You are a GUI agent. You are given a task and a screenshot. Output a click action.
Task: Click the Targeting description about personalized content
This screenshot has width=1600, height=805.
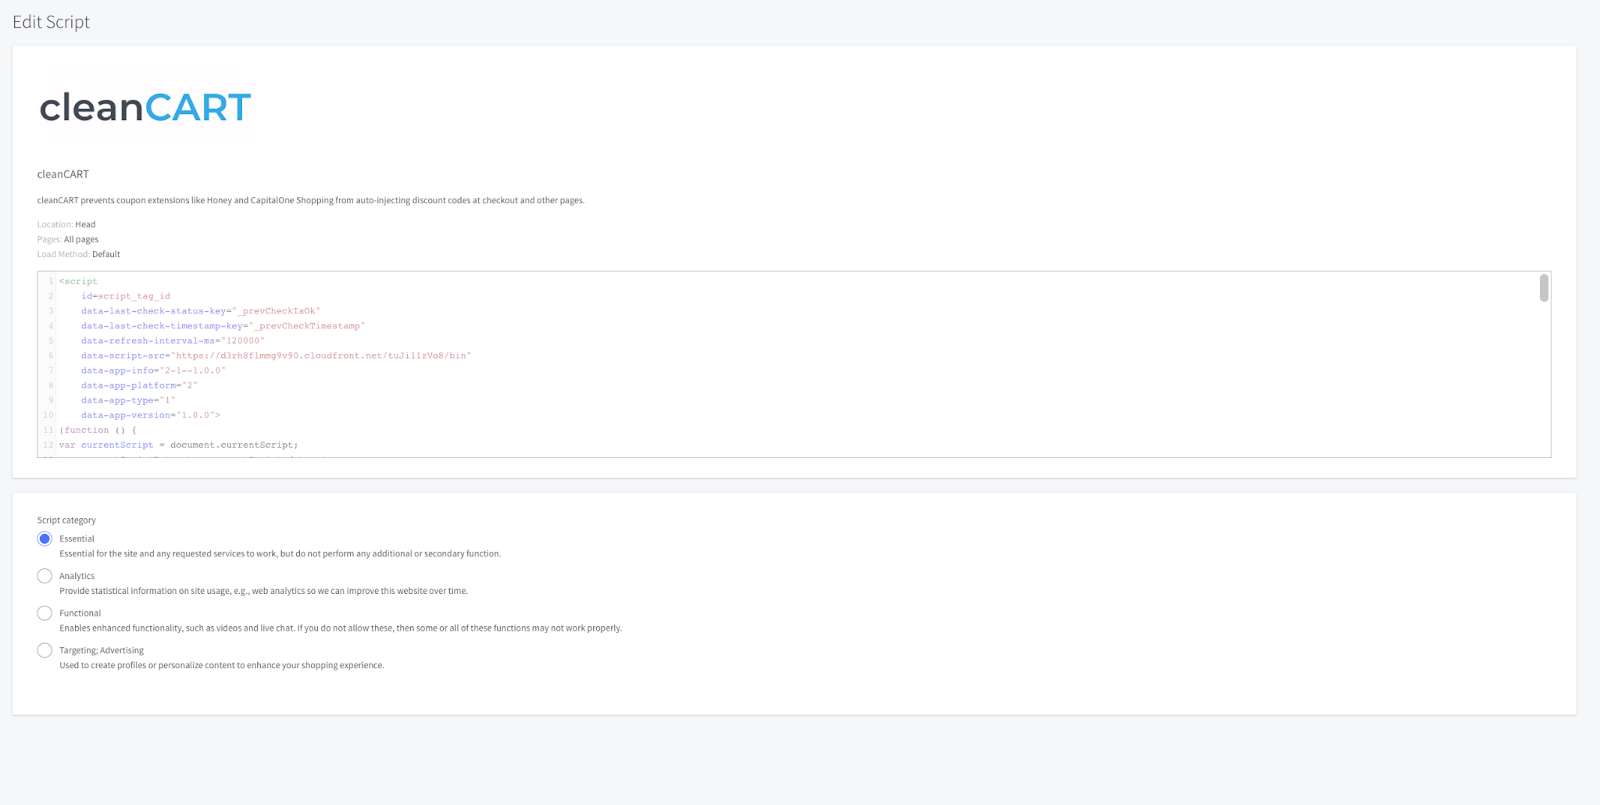pos(221,665)
